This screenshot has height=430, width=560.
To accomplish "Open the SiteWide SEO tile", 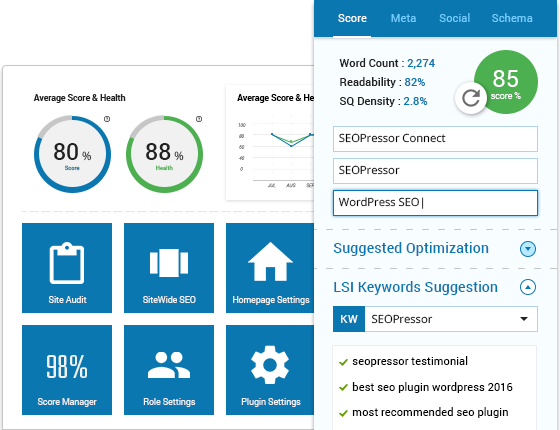I will click(169, 268).
